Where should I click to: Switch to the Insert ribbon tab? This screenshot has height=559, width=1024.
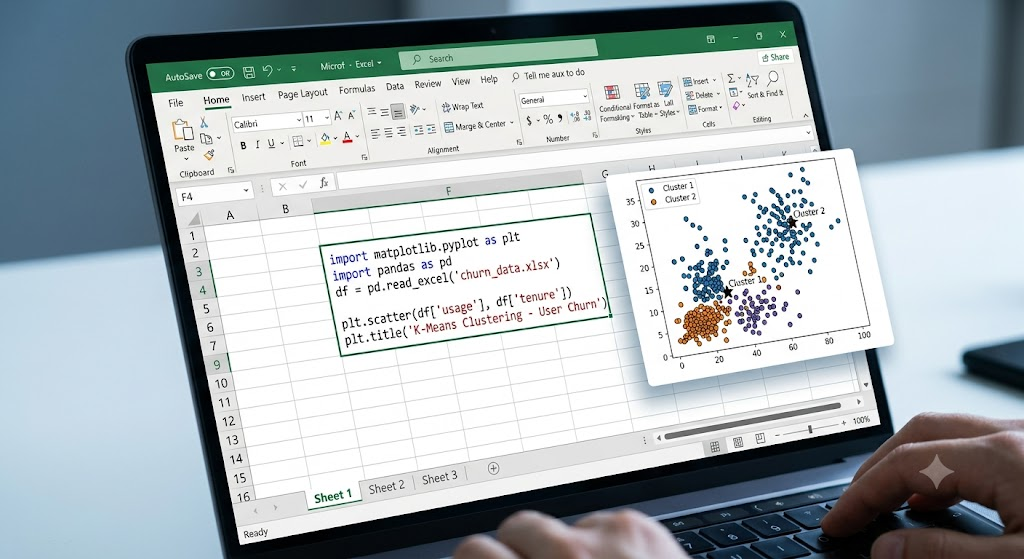tap(253, 97)
